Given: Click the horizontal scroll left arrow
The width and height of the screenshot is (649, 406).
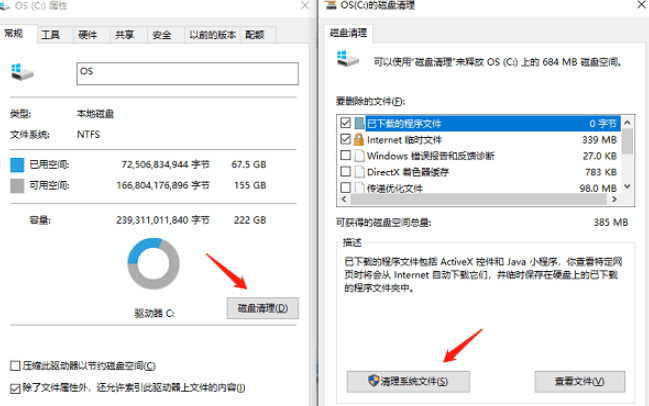Looking at the screenshot, I should coord(344,199).
